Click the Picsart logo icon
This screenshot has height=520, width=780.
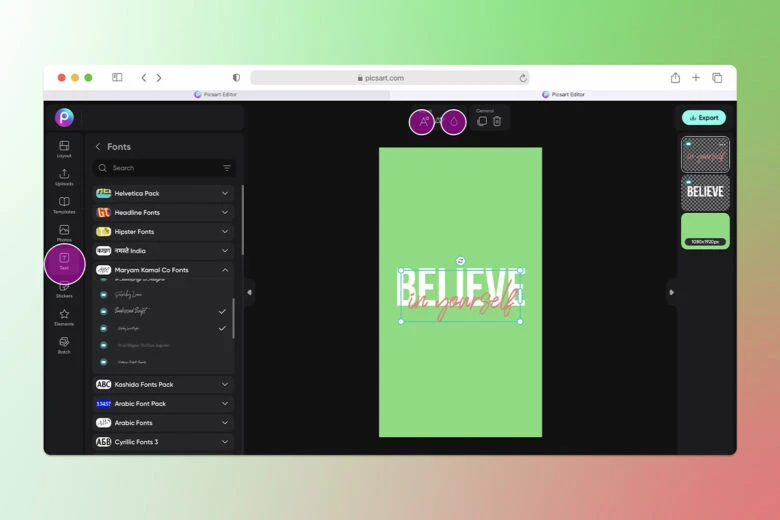tap(64, 117)
